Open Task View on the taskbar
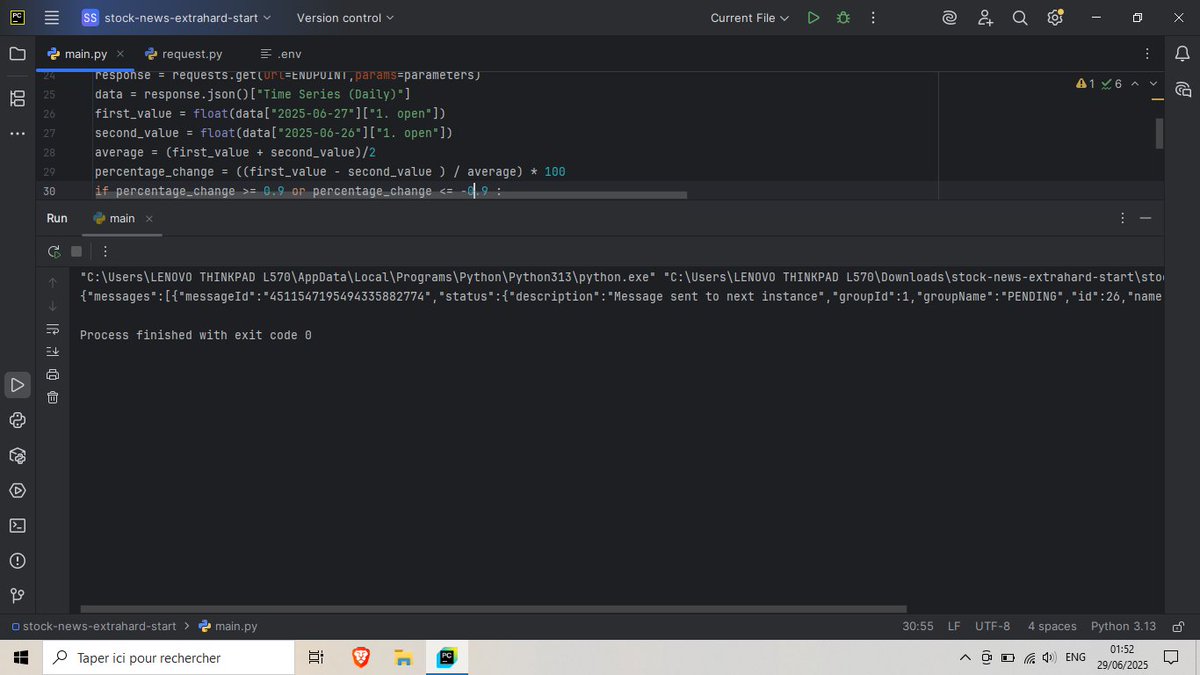This screenshot has width=1200, height=675. click(x=316, y=657)
